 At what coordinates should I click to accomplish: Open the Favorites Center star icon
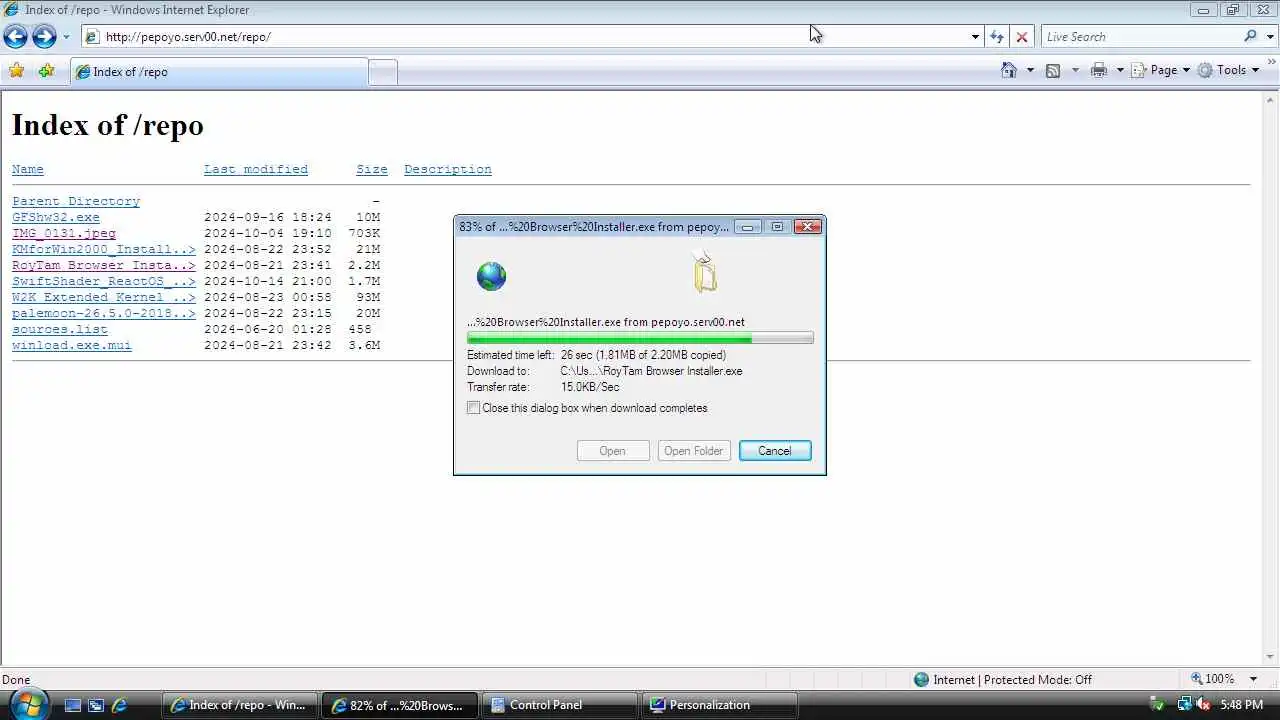16,71
